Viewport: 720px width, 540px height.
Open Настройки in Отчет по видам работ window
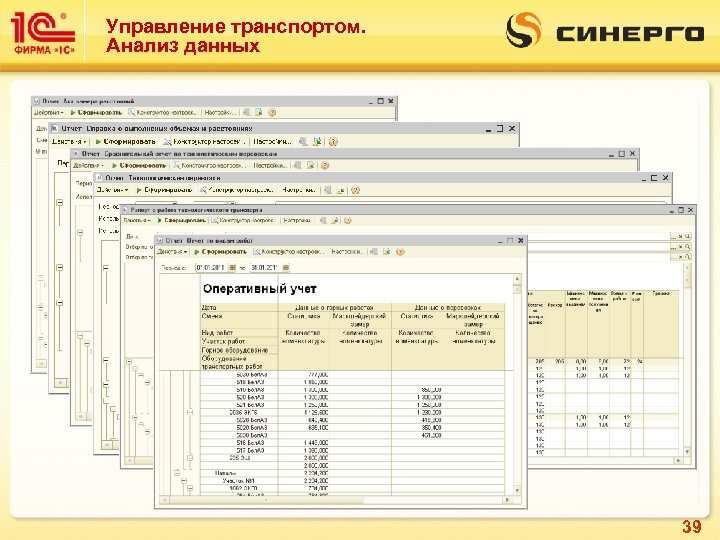pyautogui.click(x=347, y=252)
